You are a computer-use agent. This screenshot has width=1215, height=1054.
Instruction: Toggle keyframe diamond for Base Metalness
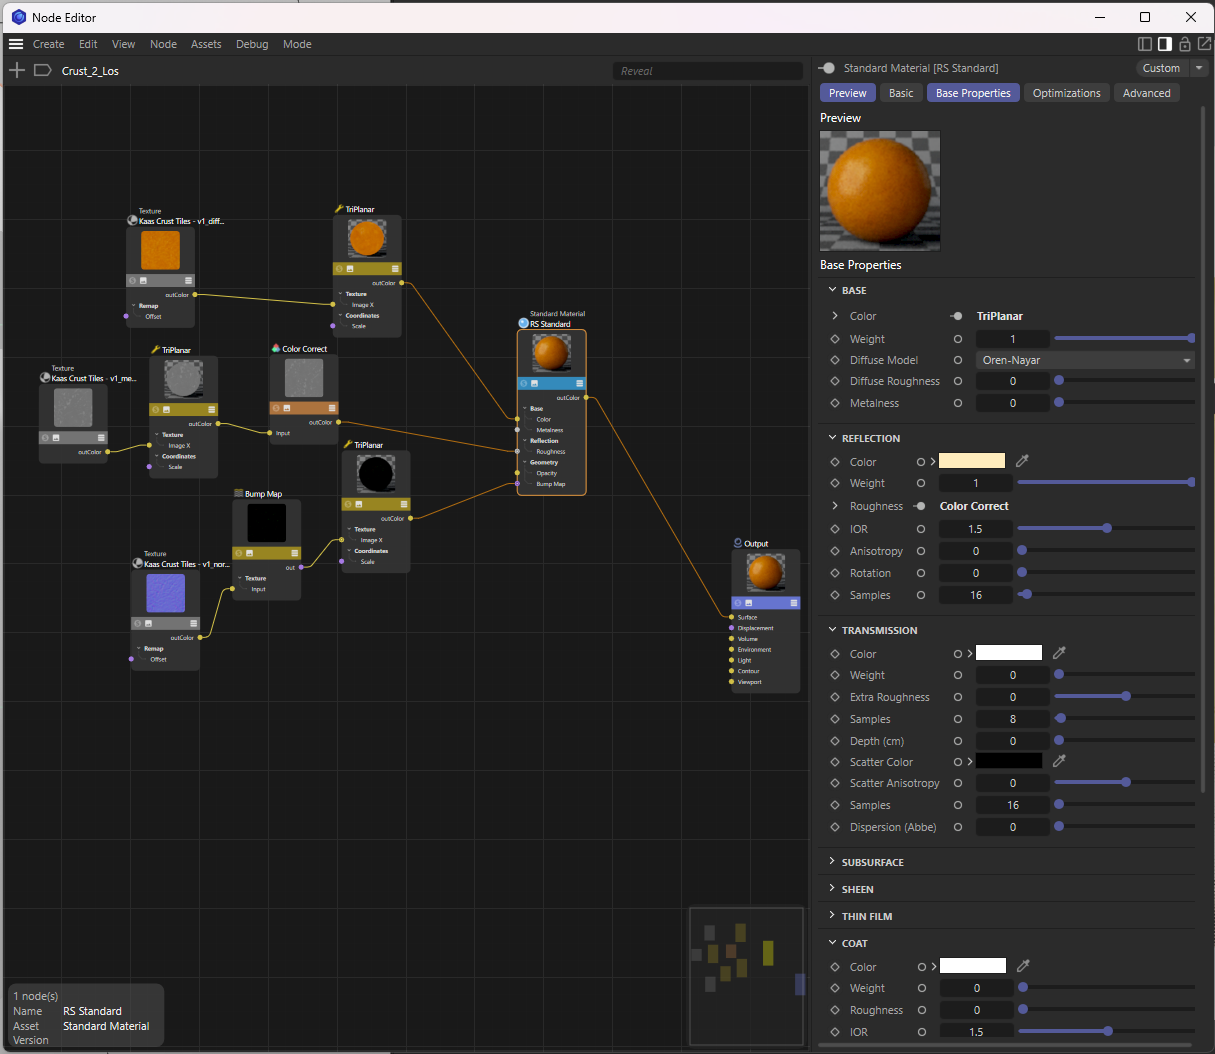pos(835,403)
